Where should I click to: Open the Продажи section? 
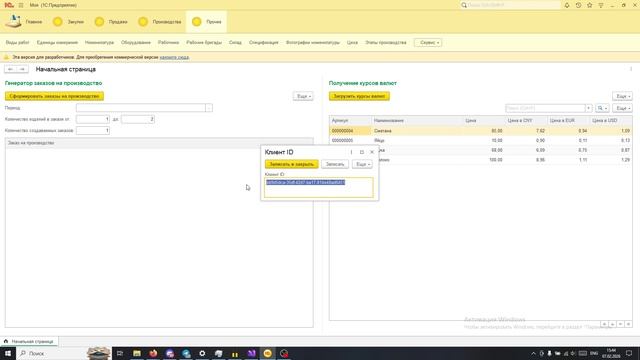pos(111,22)
